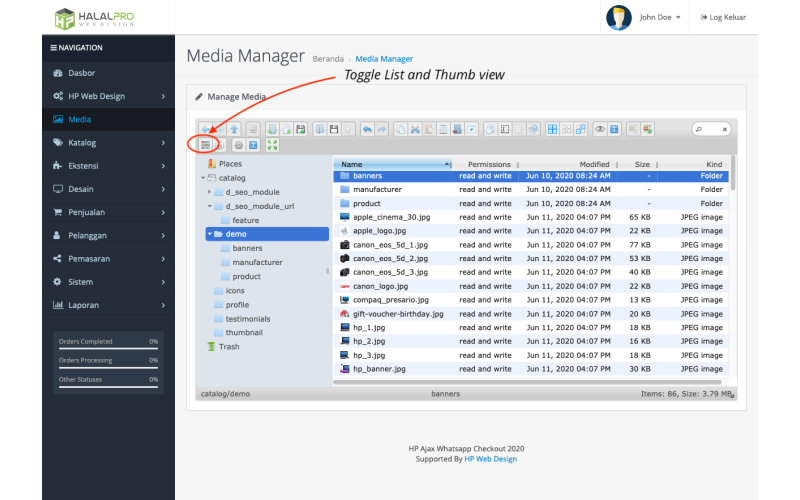The height and width of the screenshot is (500, 800).
Task: Click the download floppy disk icon
Action: click(x=334, y=129)
